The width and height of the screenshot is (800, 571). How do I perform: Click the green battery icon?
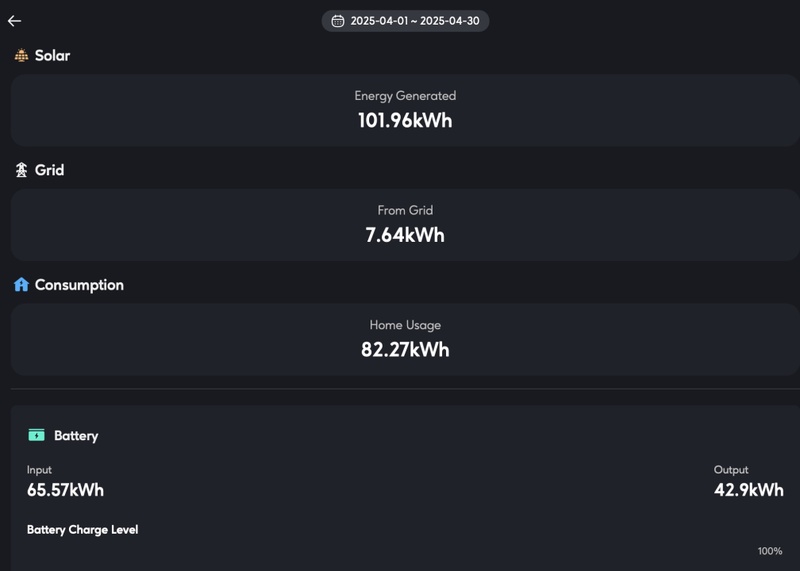pos(36,435)
